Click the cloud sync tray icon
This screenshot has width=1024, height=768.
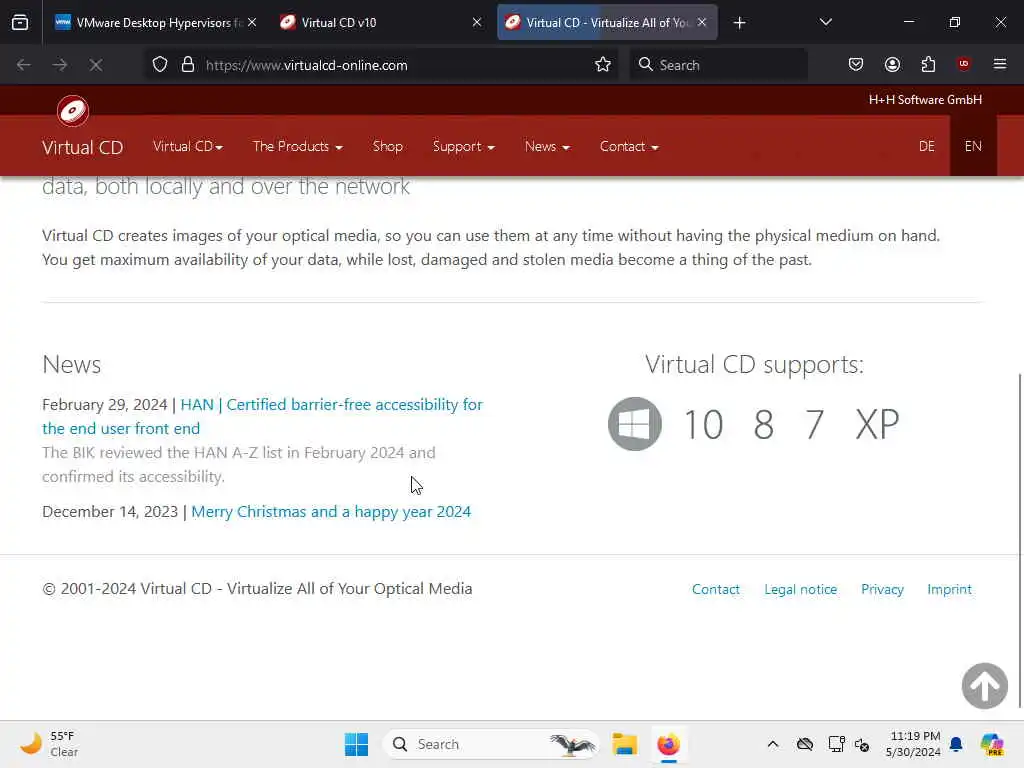click(805, 744)
